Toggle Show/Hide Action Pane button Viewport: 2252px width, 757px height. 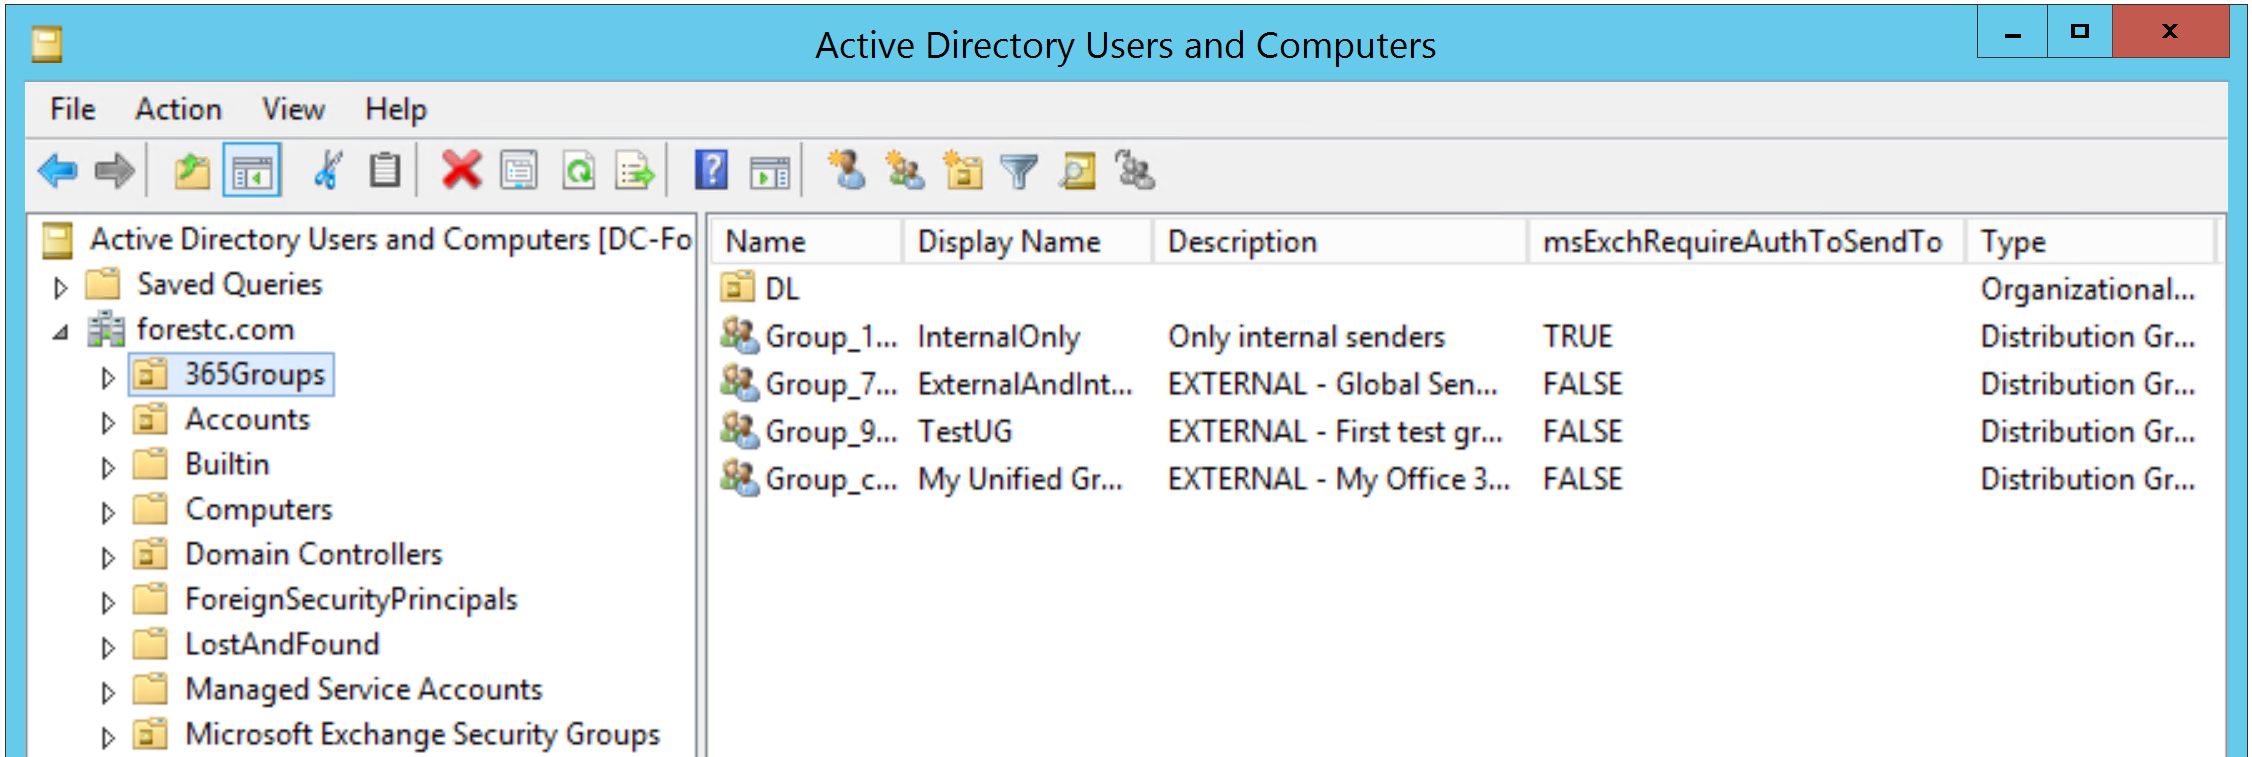(x=769, y=171)
